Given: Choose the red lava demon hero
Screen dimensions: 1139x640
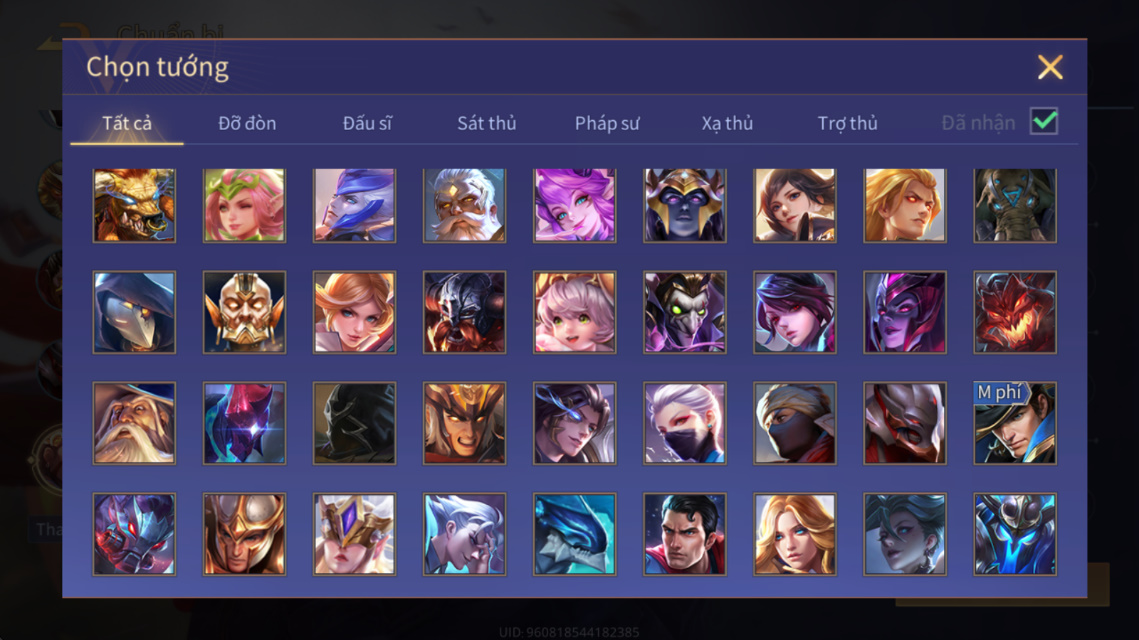Looking at the screenshot, I should pos(1015,312).
